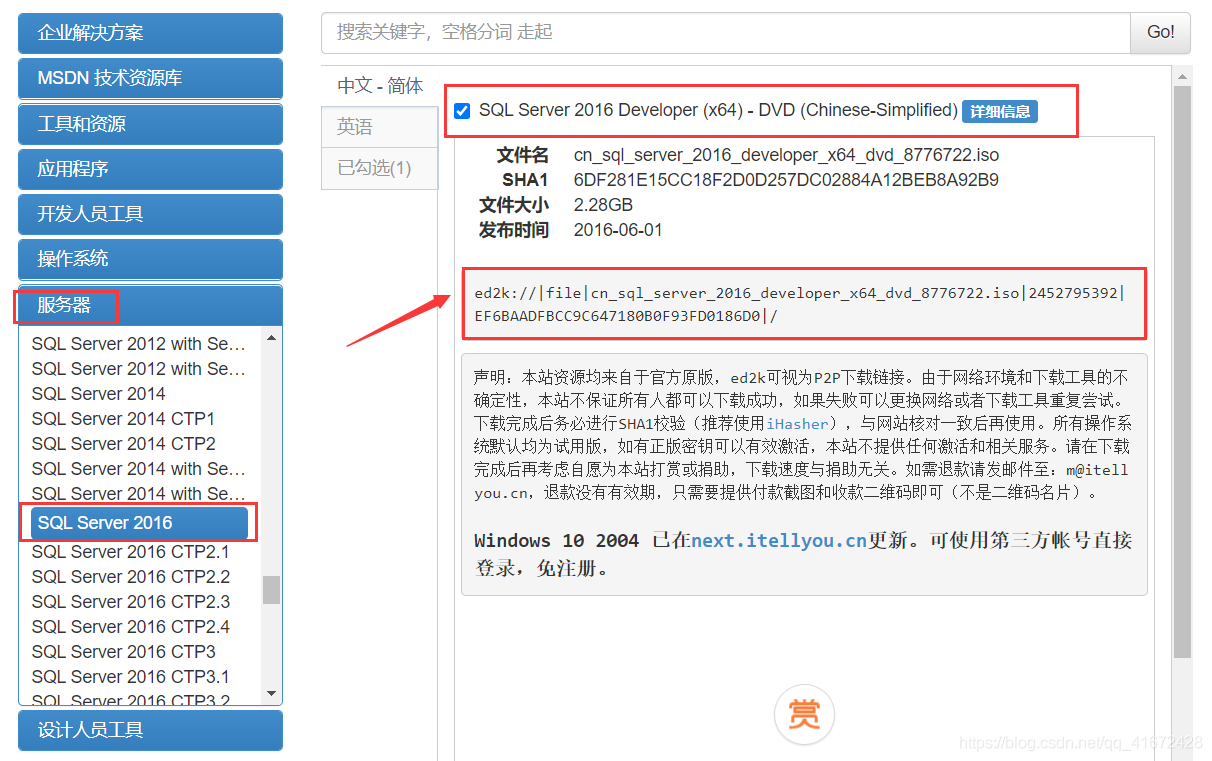1212x761 pixels.
Task: Click the server list scroll-down arrow
Action: [271, 693]
